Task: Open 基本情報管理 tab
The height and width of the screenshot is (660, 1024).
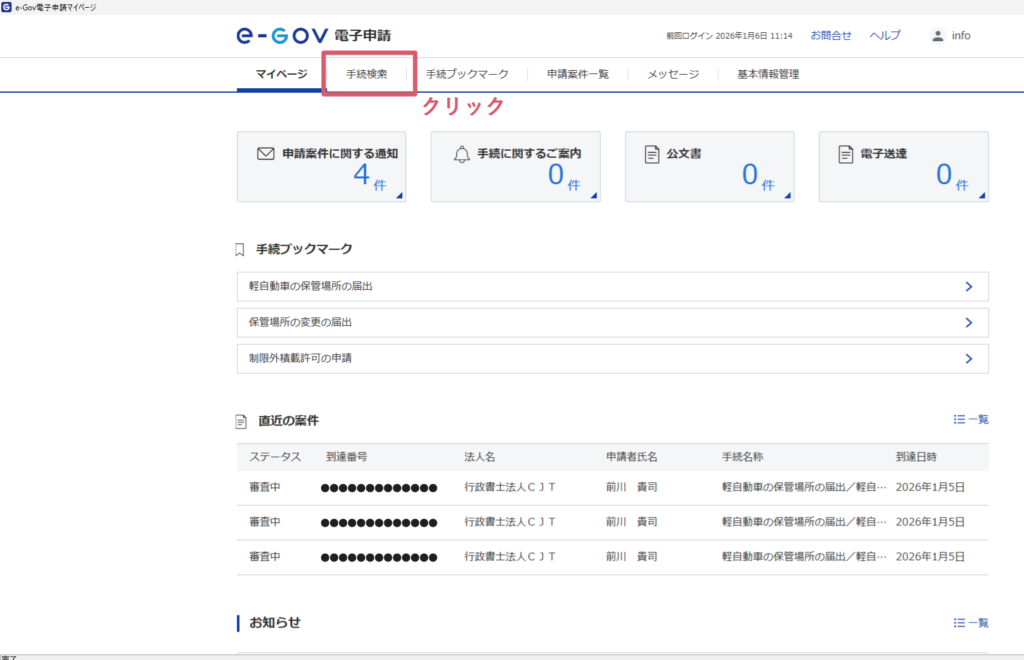Action: pos(768,74)
